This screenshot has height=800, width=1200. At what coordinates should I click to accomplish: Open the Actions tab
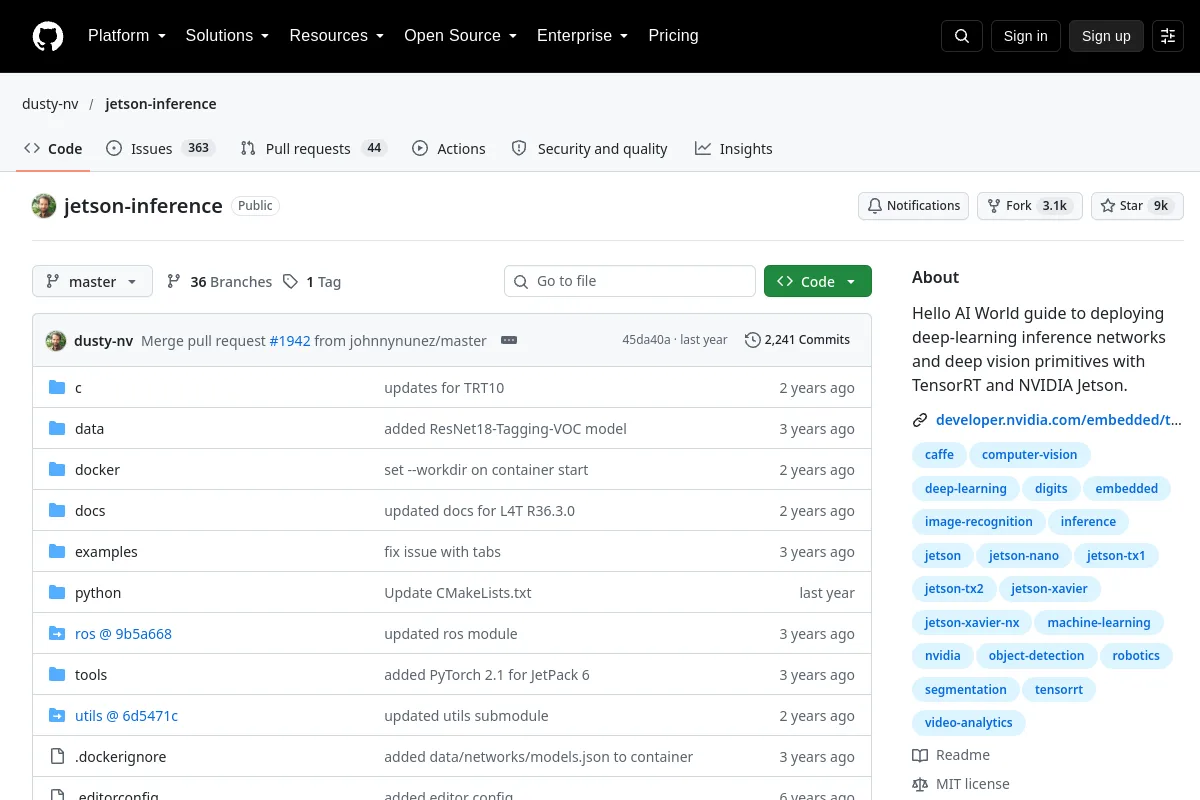click(449, 149)
